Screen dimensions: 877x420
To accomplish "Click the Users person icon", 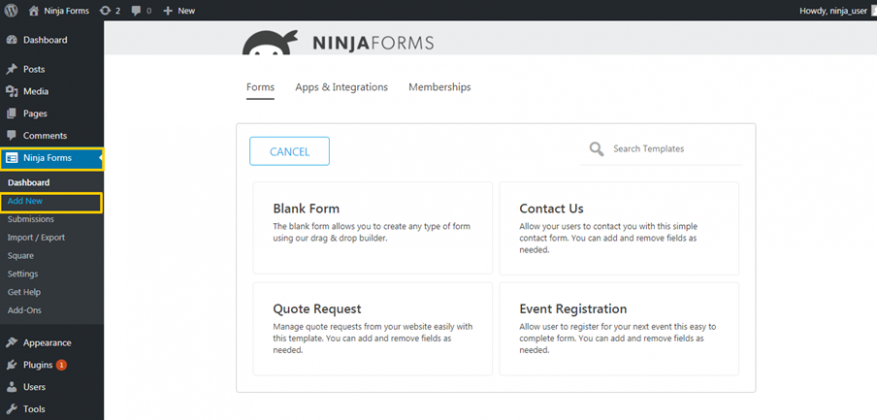I will tap(12, 387).
